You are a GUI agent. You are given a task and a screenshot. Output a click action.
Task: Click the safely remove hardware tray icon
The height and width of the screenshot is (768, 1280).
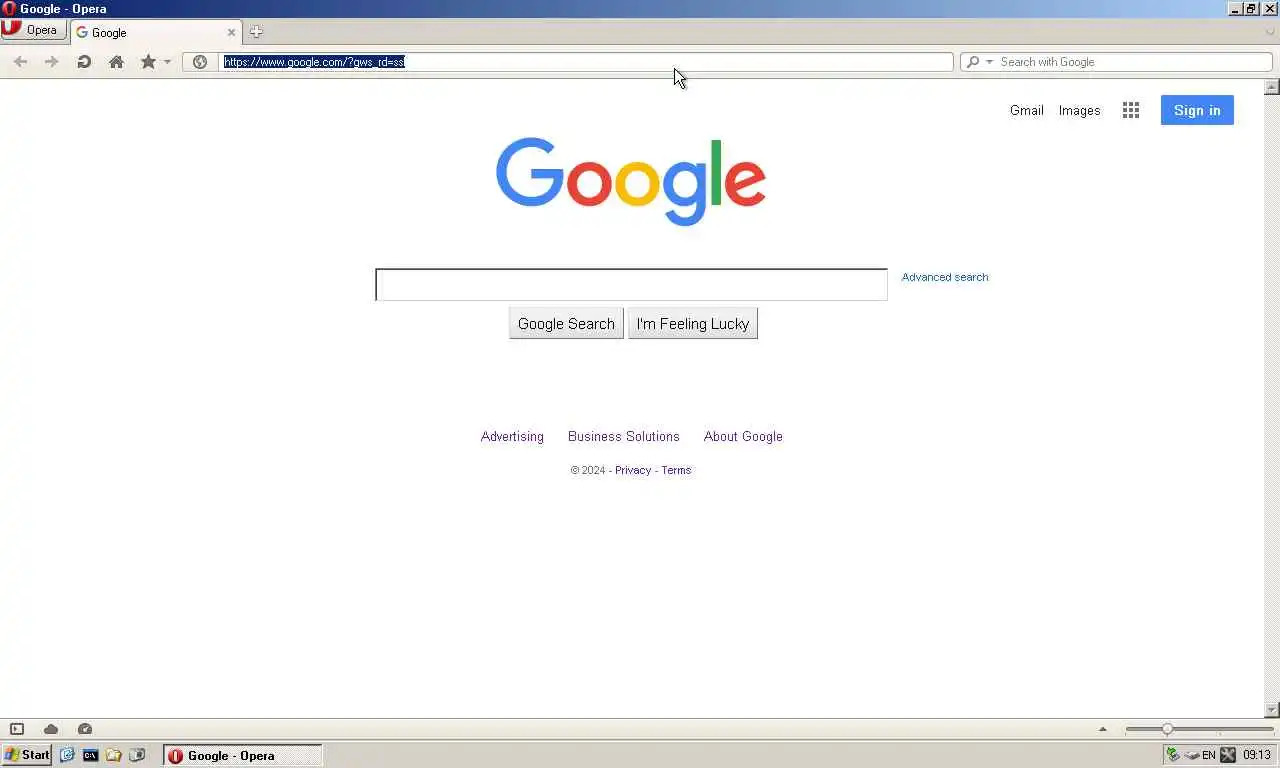(1191, 755)
